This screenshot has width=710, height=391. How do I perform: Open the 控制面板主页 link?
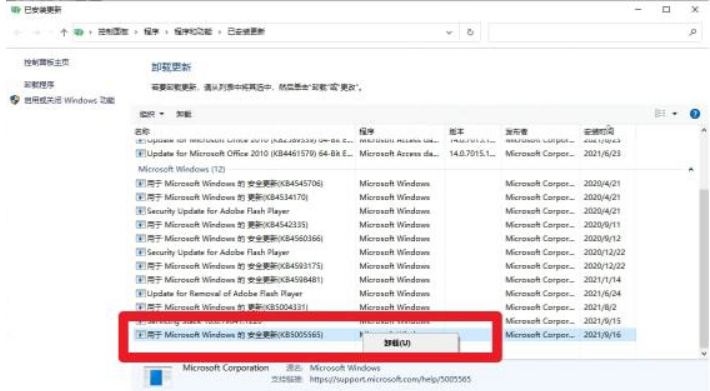(x=46, y=62)
